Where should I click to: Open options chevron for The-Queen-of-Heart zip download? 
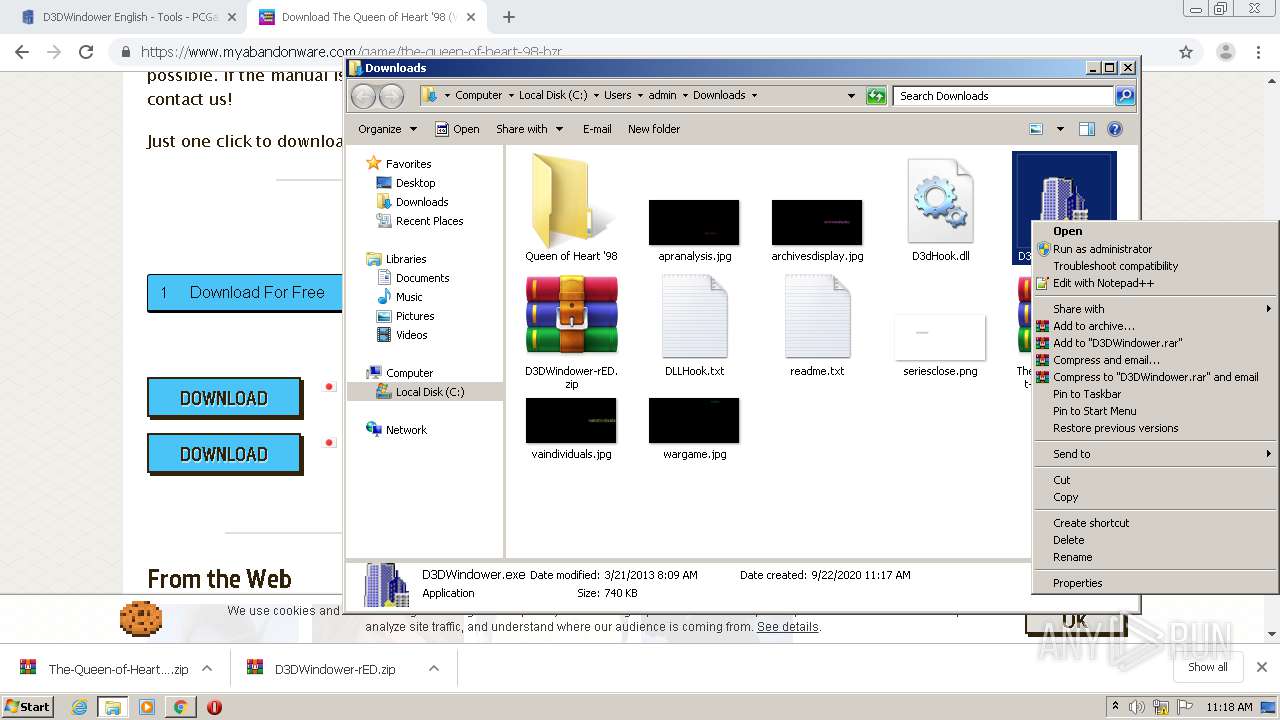(x=207, y=668)
